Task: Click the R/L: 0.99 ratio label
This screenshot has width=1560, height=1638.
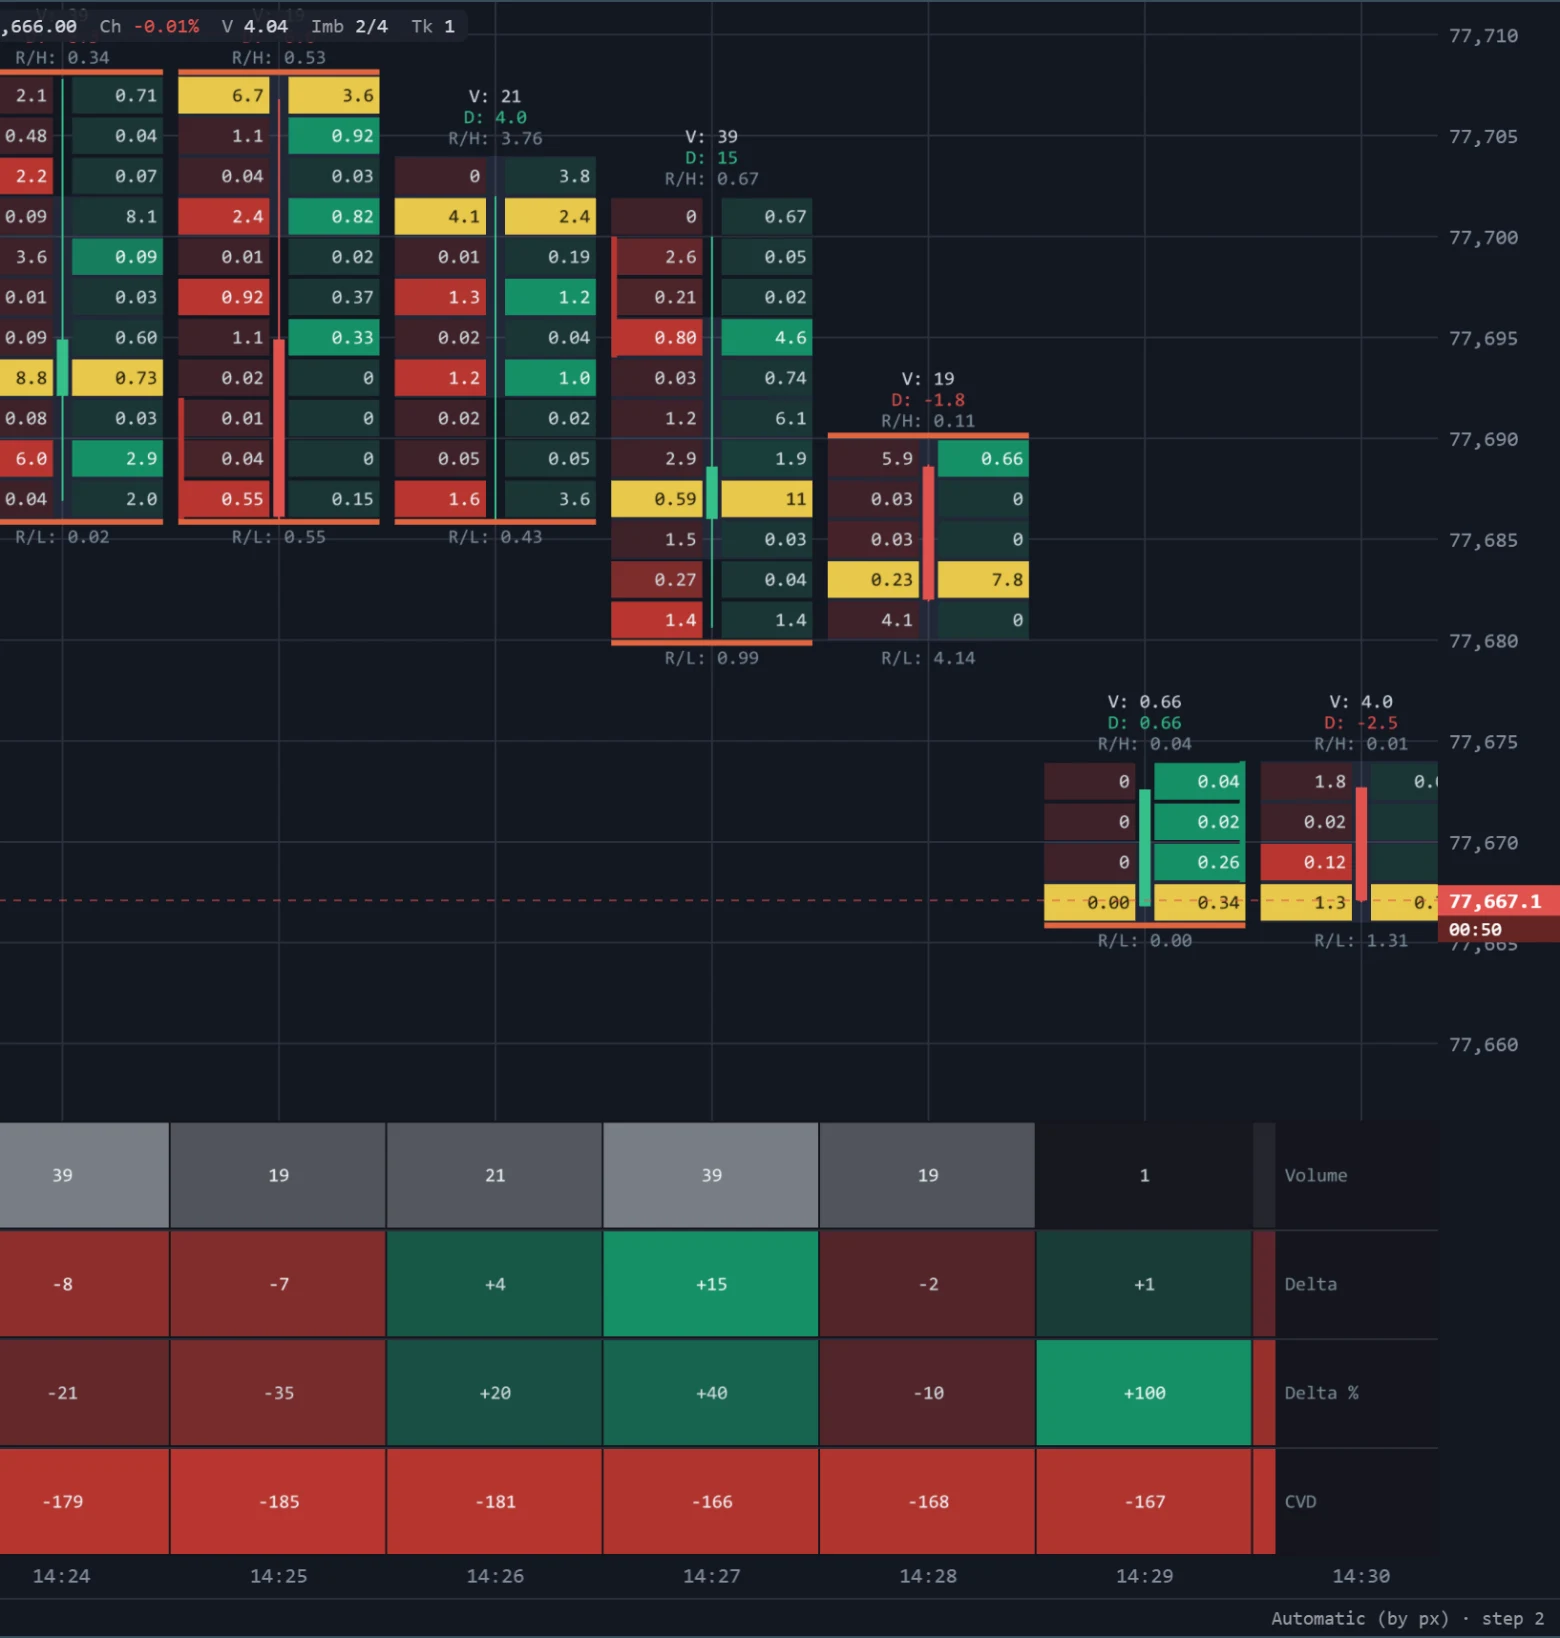Action: 711,658
